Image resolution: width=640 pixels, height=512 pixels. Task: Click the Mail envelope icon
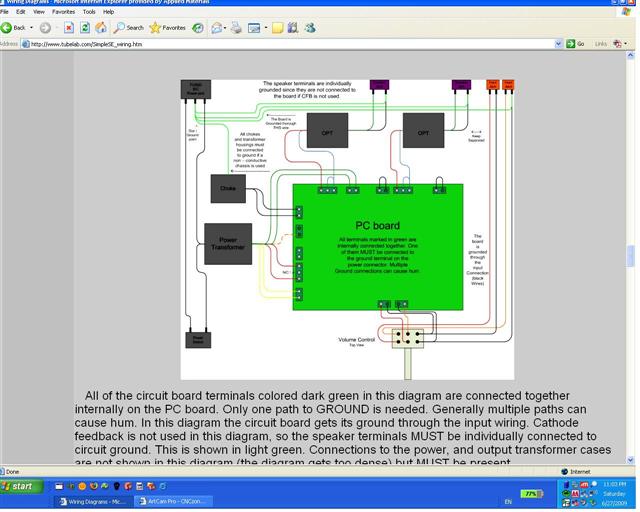click(216, 28)
